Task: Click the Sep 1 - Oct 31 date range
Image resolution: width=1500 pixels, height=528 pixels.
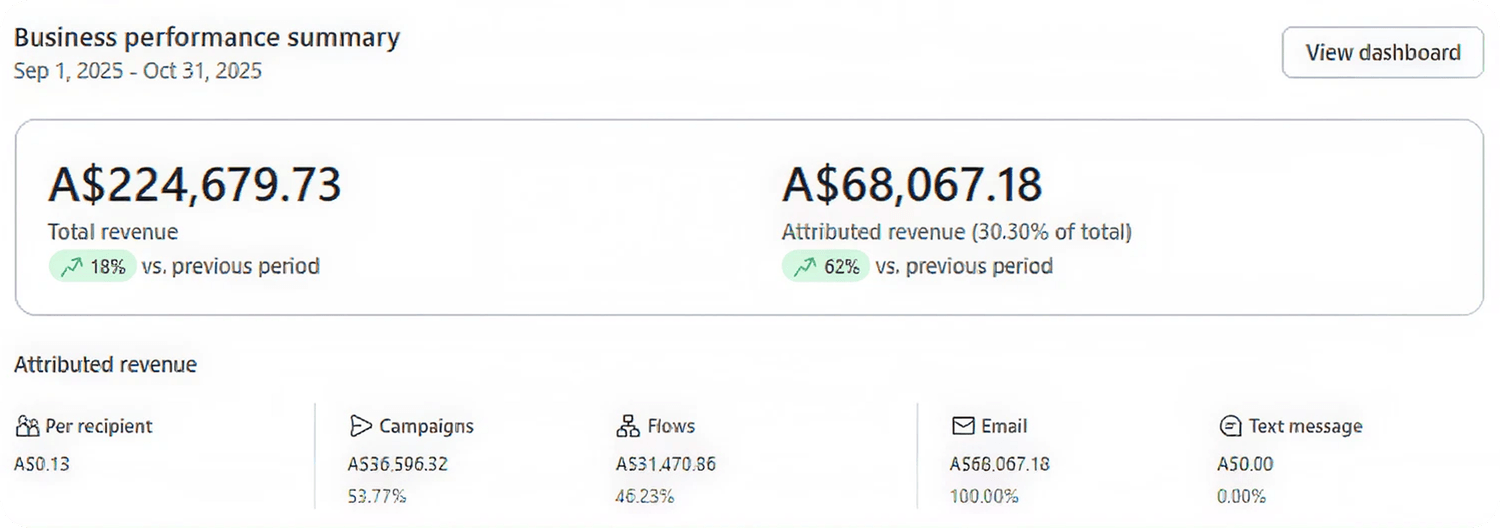Action: coord(138,71)
